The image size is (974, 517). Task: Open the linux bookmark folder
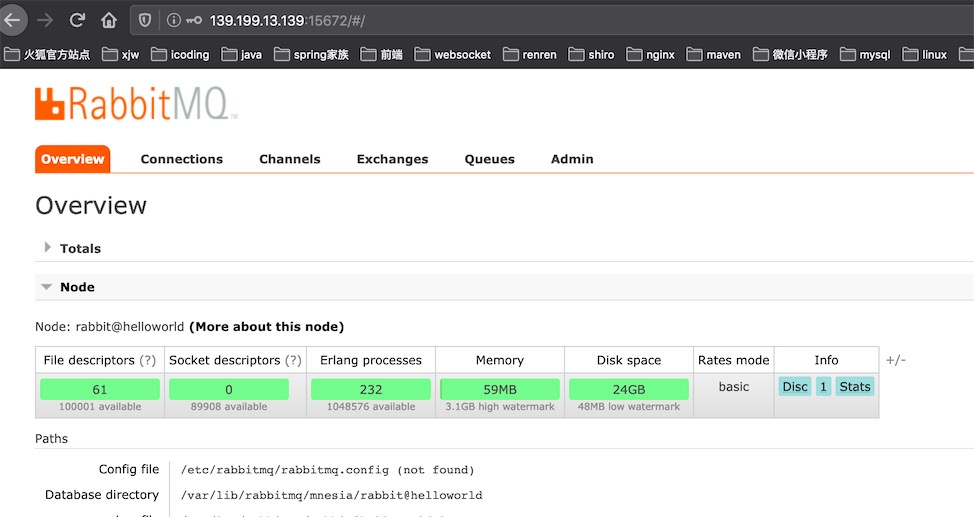coord(925,55)
